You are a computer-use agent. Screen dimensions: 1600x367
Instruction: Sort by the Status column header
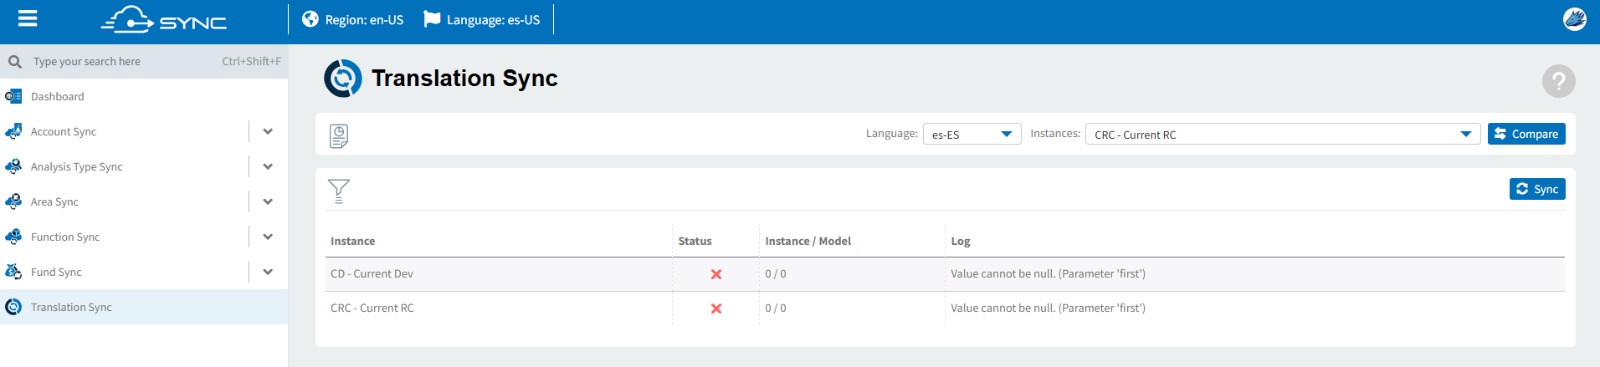[695, 241]
